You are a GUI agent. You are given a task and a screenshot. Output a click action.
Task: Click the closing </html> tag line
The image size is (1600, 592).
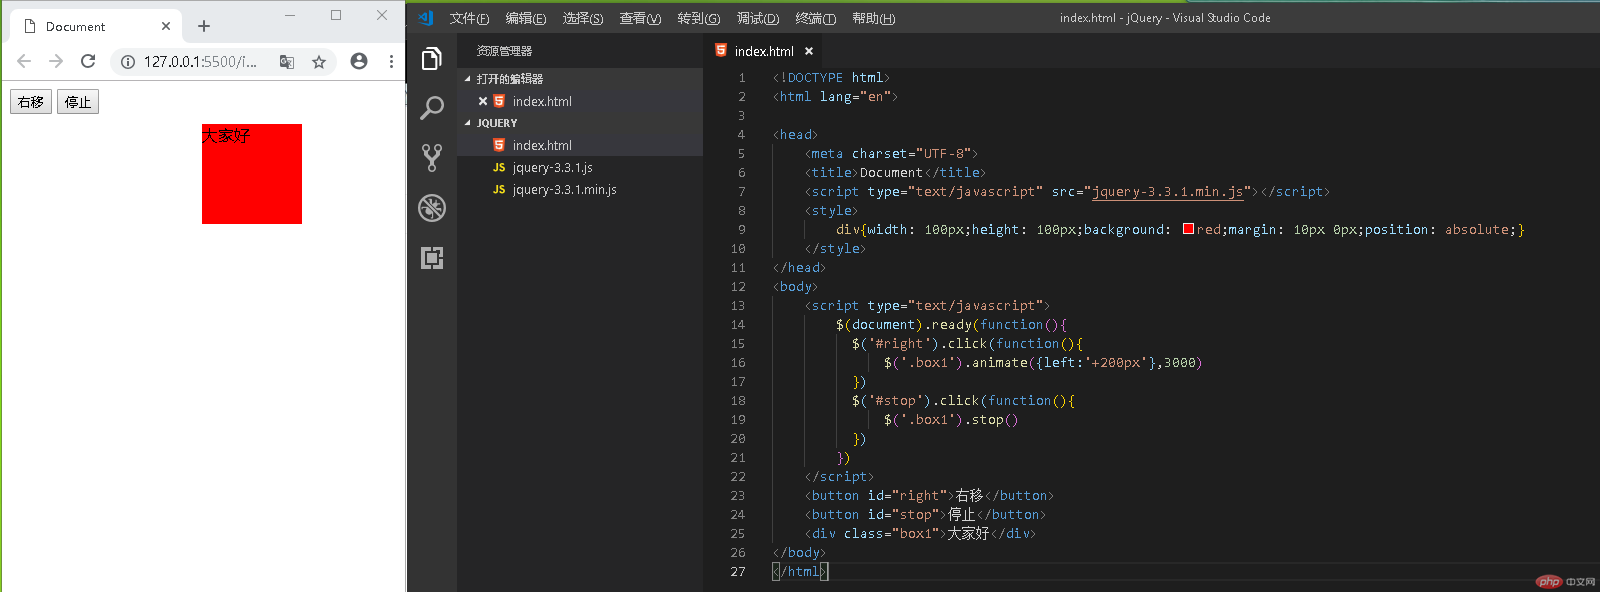coord(800,572)
